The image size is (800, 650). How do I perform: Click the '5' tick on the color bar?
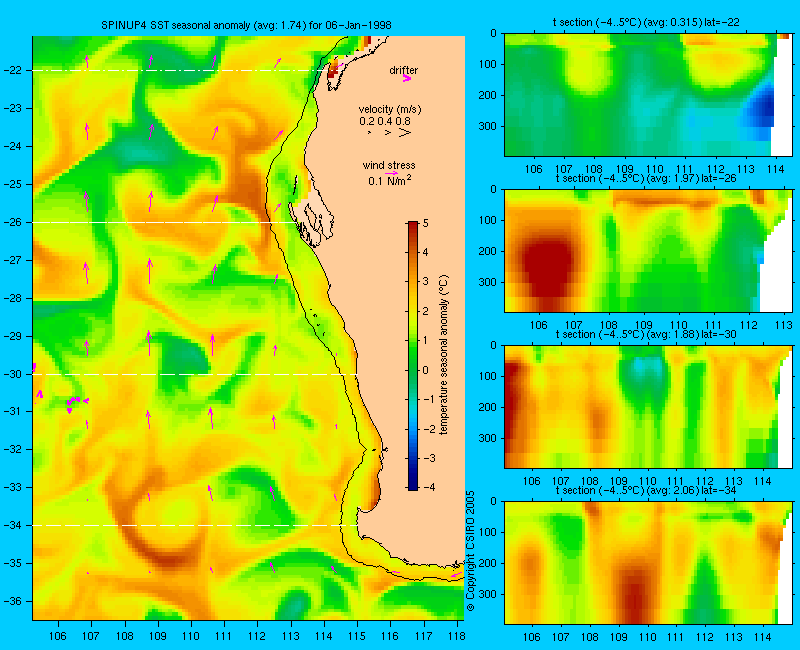coord(426,223)
